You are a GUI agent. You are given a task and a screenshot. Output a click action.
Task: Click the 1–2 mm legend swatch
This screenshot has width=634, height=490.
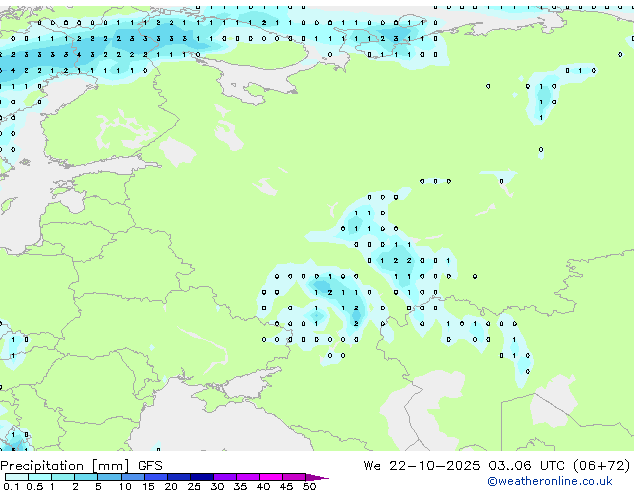[63, 477]
